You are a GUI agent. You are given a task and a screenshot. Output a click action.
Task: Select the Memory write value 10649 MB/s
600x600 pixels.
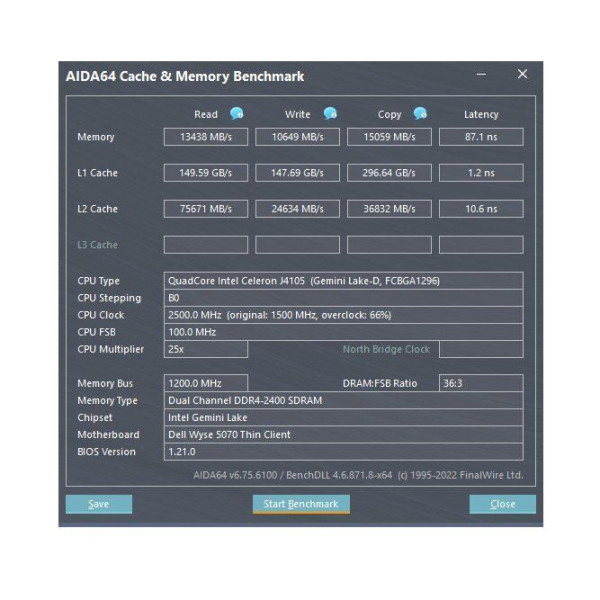point(297,137)
